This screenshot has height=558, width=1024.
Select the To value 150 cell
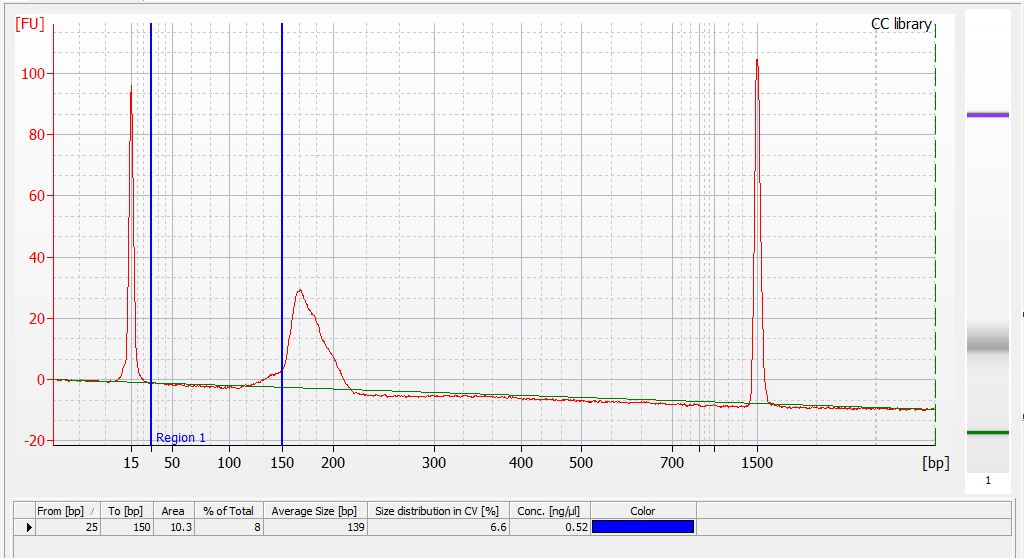point(127,527)
